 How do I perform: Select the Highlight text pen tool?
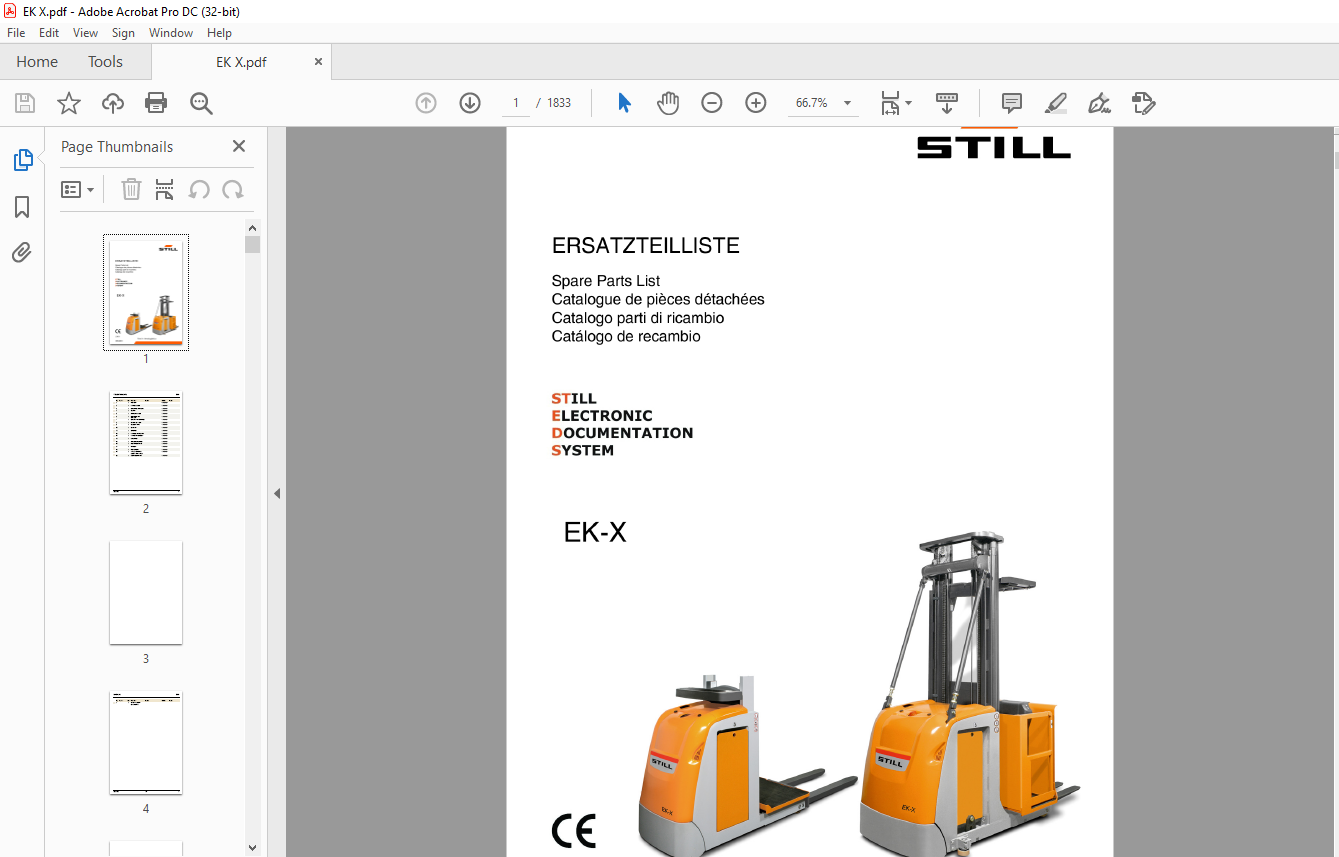[1056, 103]
